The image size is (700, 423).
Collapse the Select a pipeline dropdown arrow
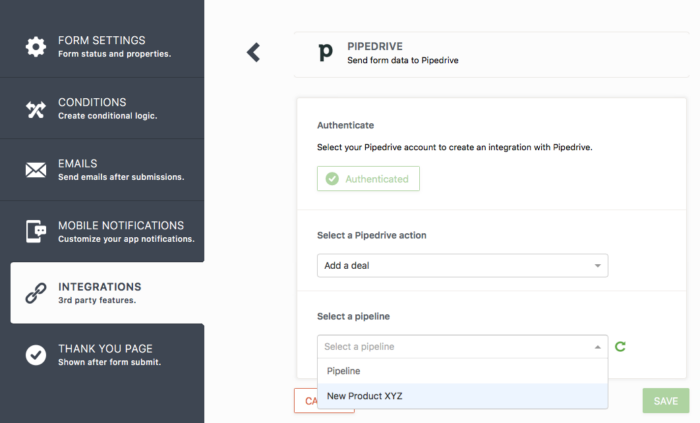pyautogui.click(x=598, y=347)
